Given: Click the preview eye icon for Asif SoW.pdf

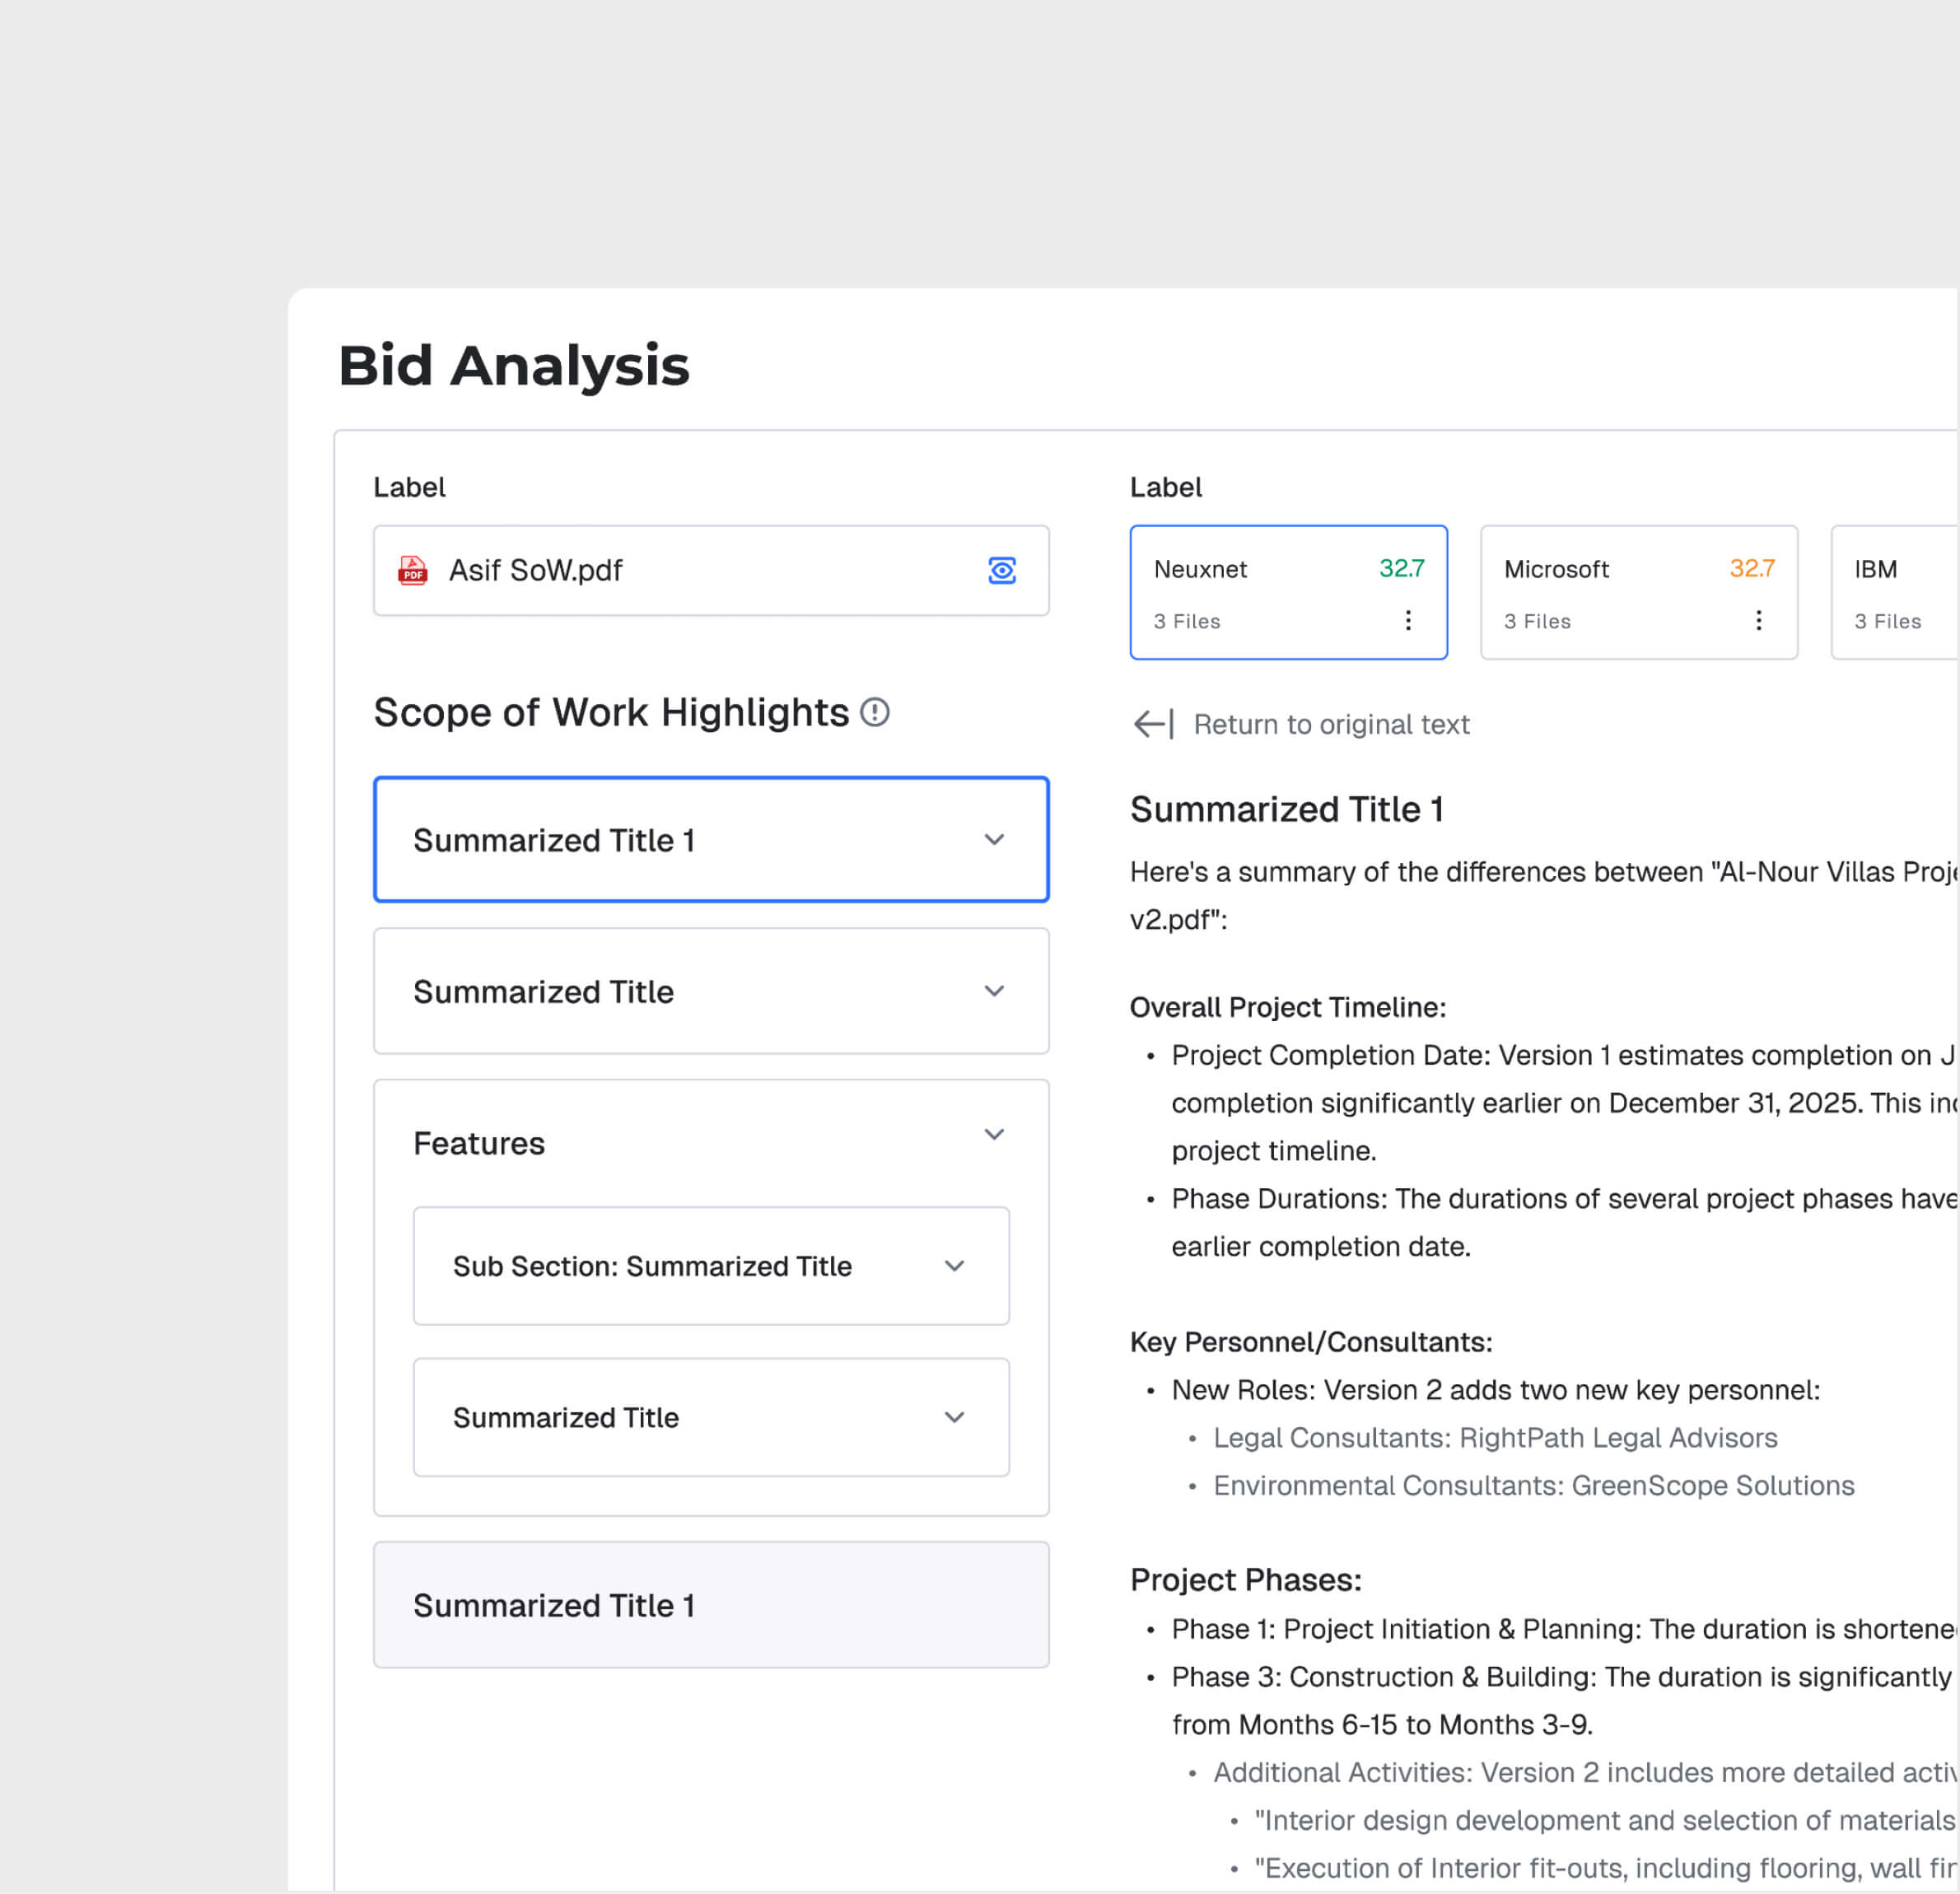Looking at the screenshot, I should pos(1002,570).
